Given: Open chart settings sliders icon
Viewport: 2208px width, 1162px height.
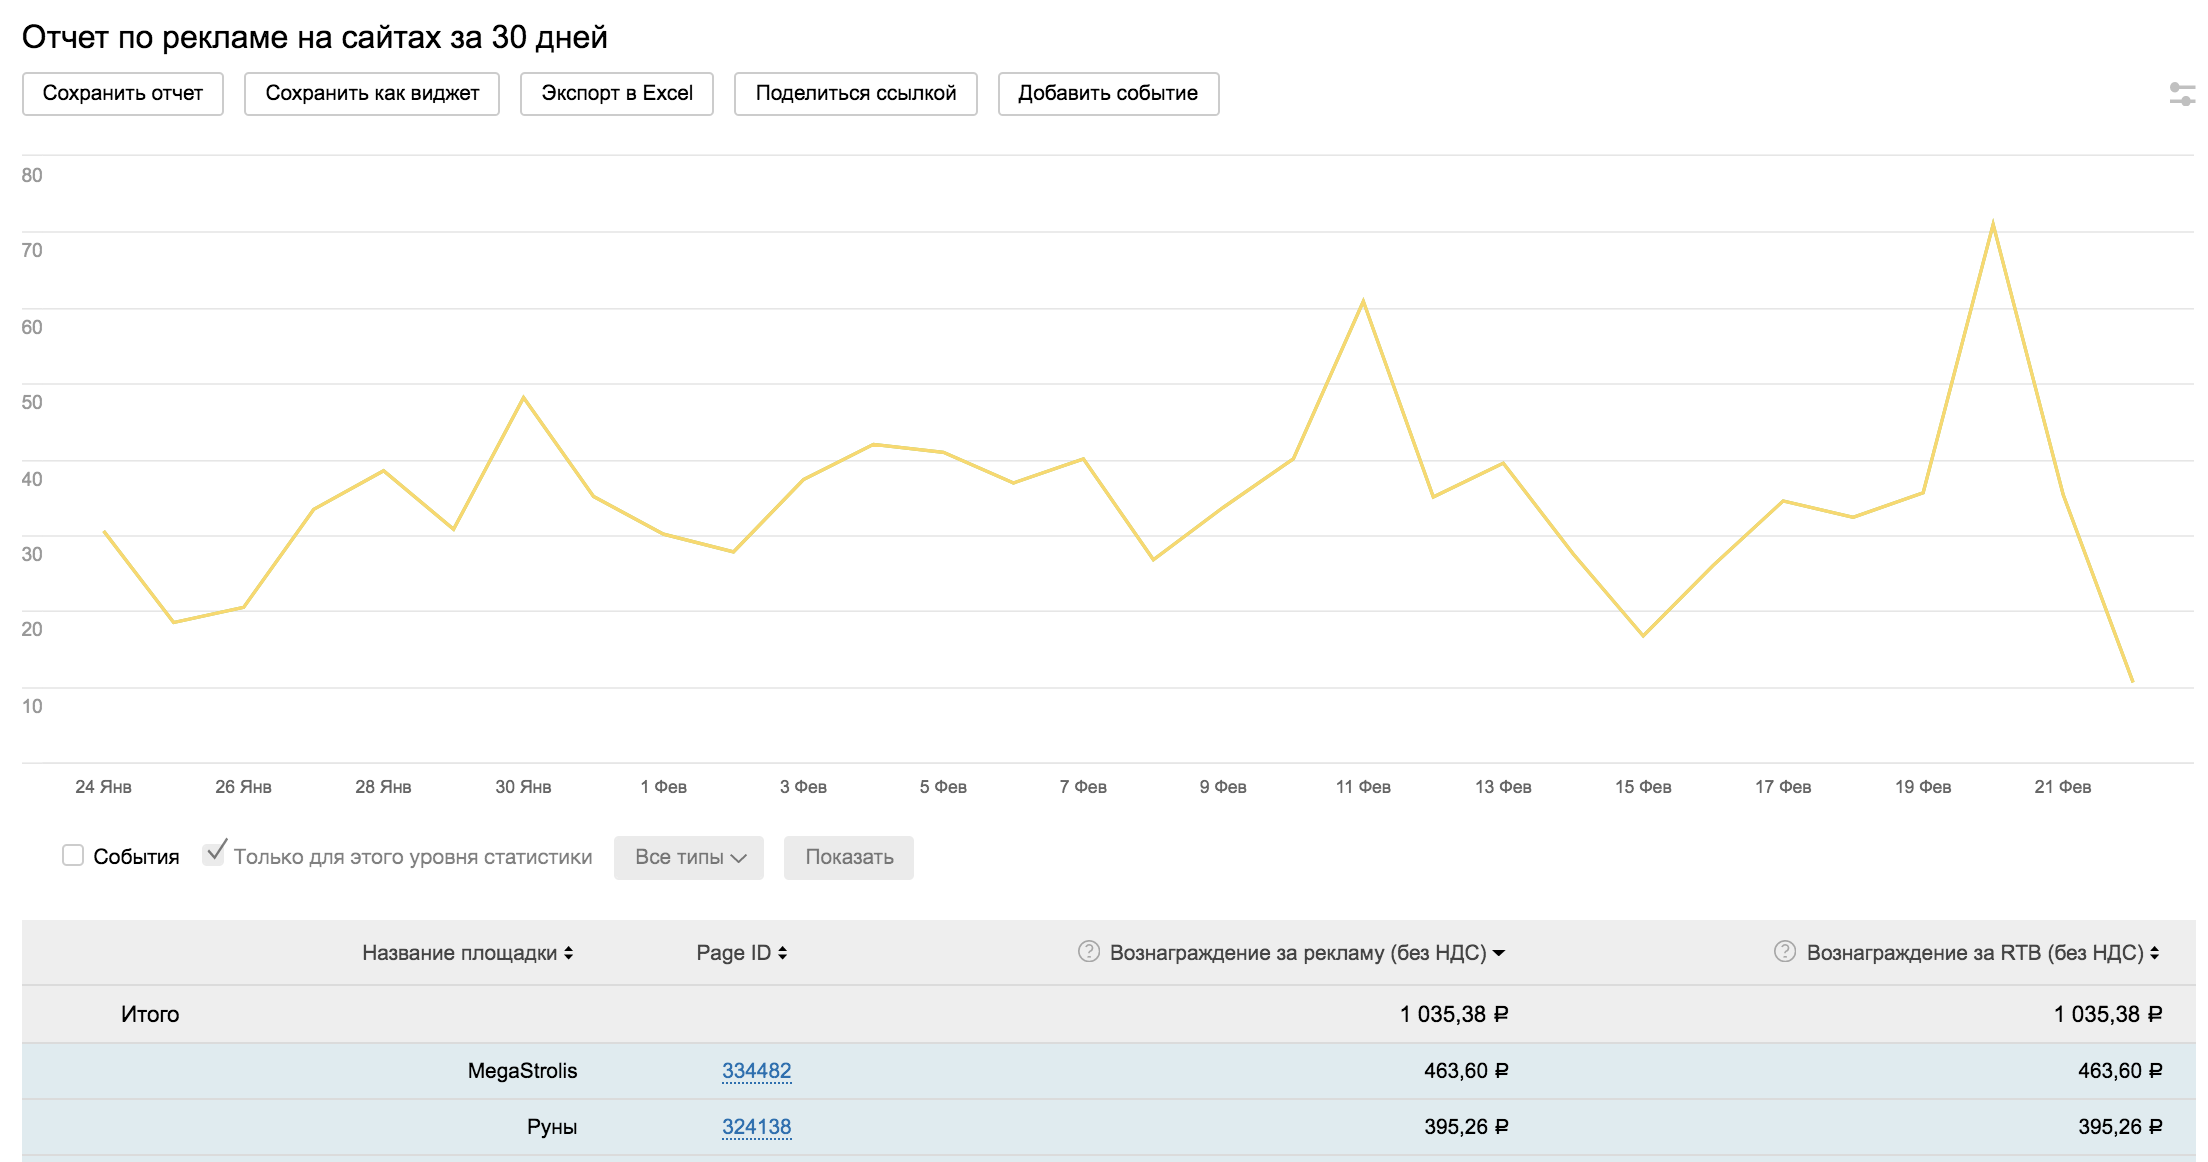Looking at the screenshot, I should point(2182,94).
